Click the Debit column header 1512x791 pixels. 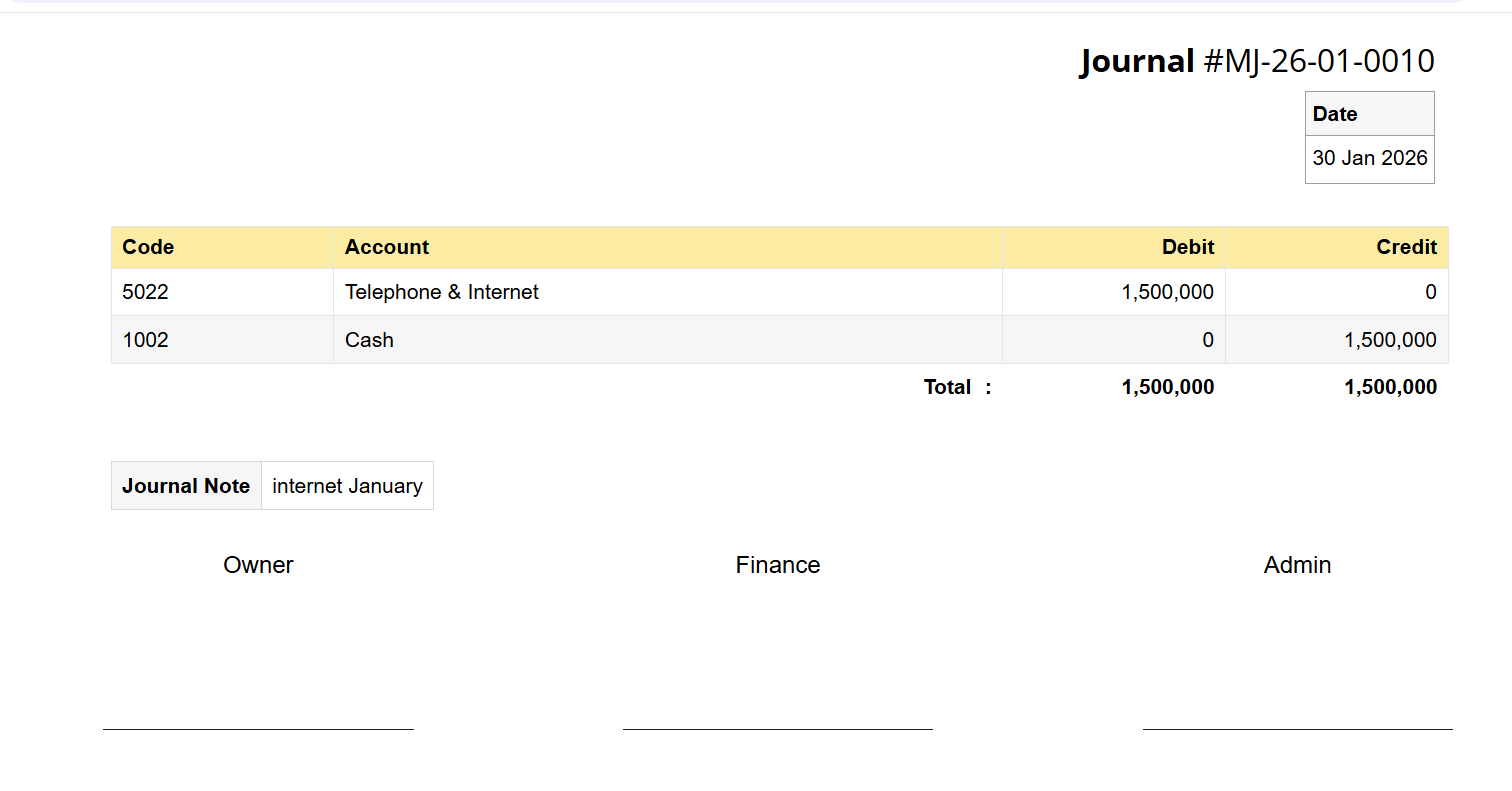click(x=1187, y=247)
